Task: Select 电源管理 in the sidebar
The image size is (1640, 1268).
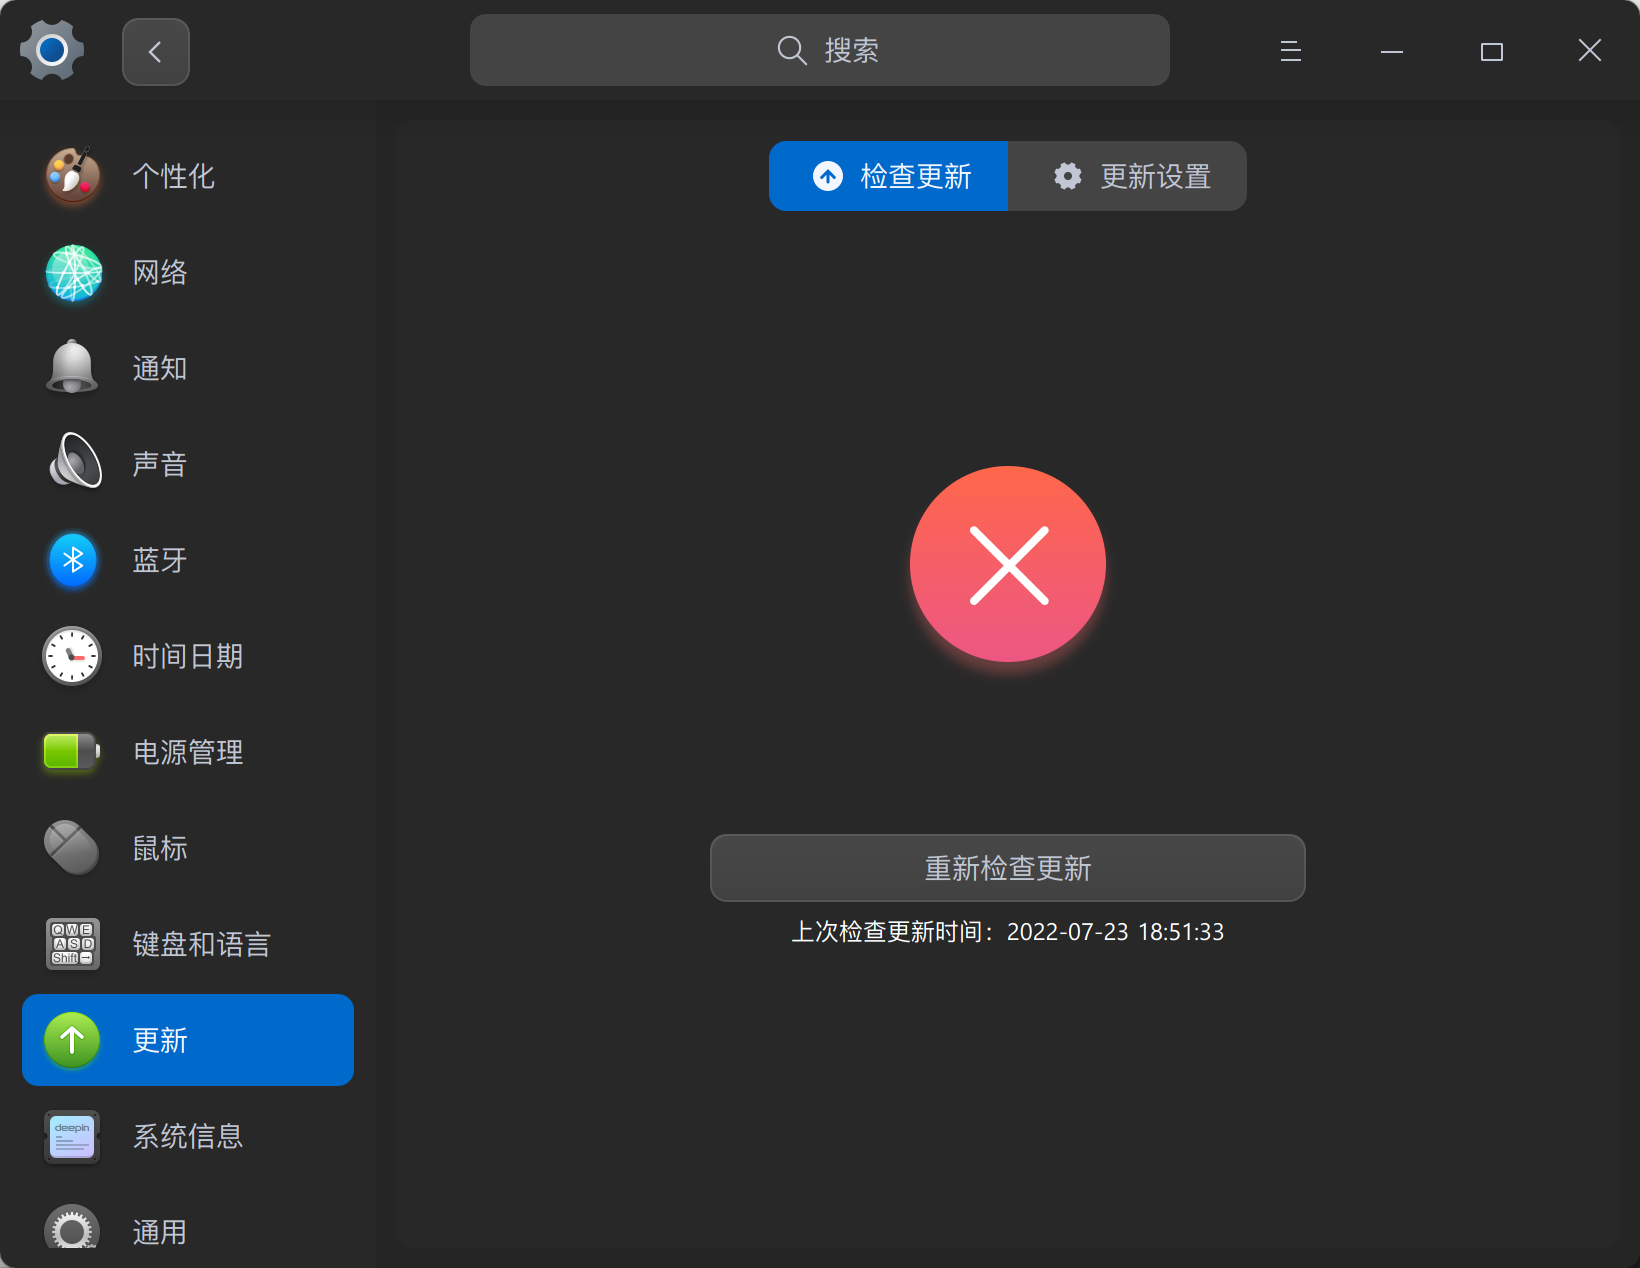Action: (x=188, y=752)
